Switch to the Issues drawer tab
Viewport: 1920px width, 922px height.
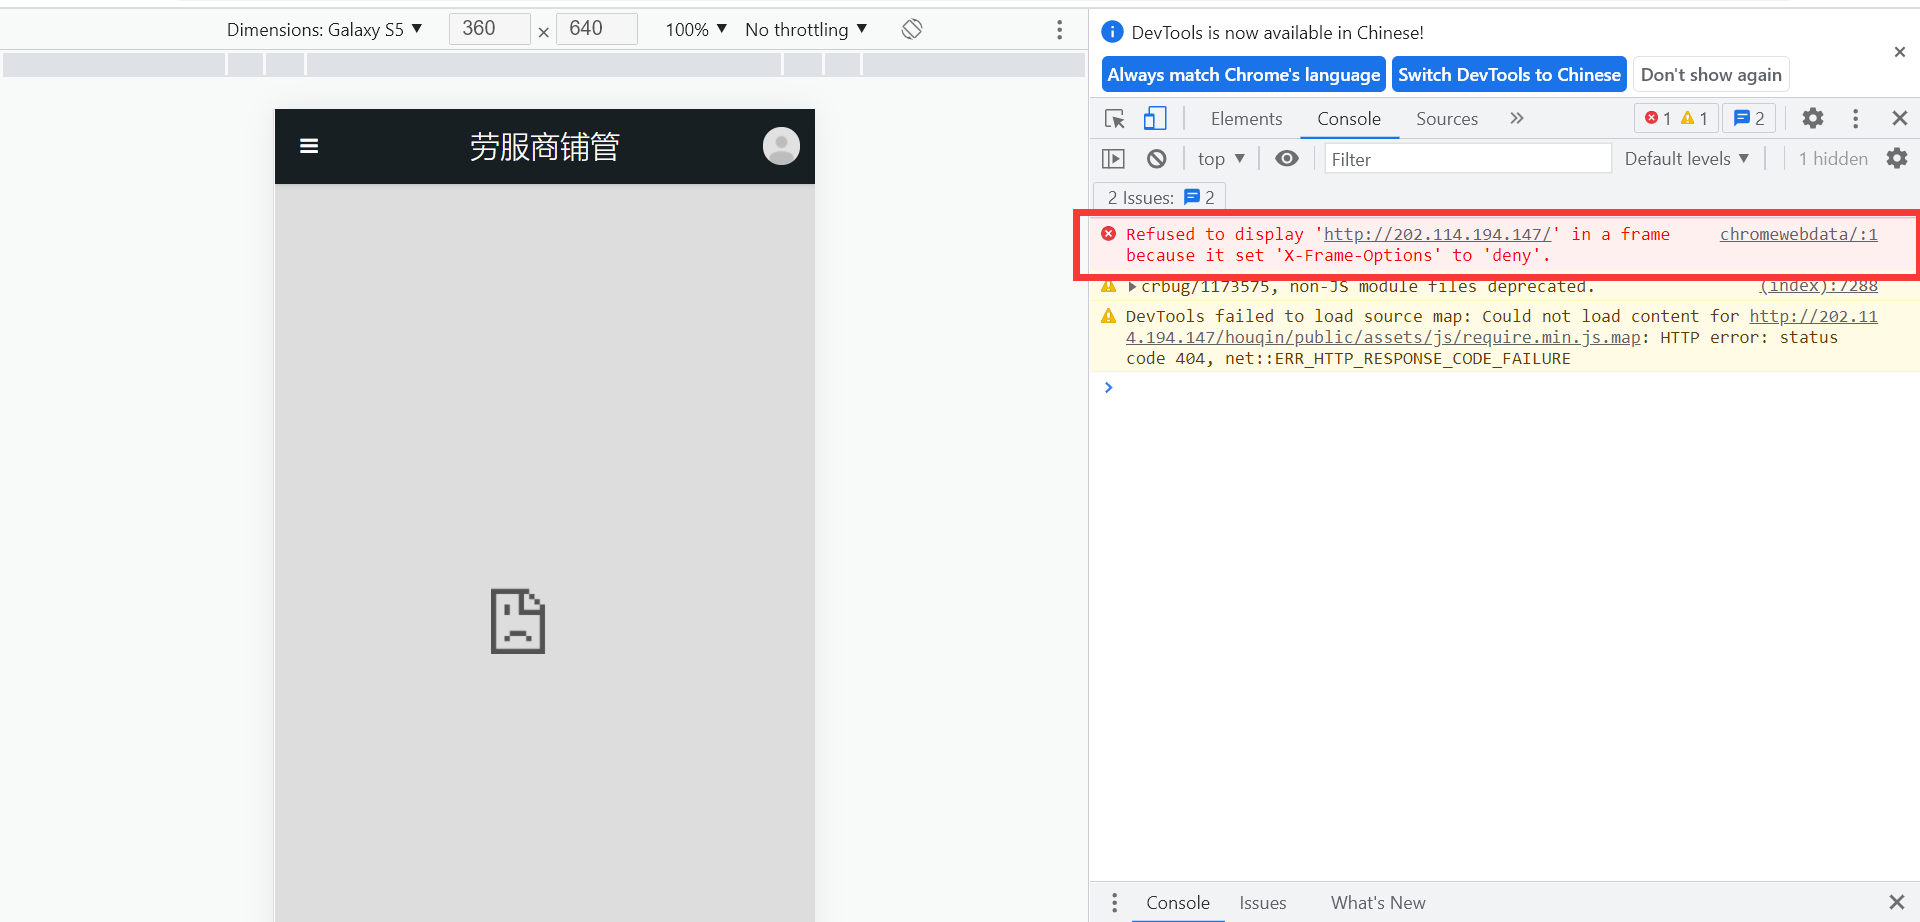[x=1262, y=903]
